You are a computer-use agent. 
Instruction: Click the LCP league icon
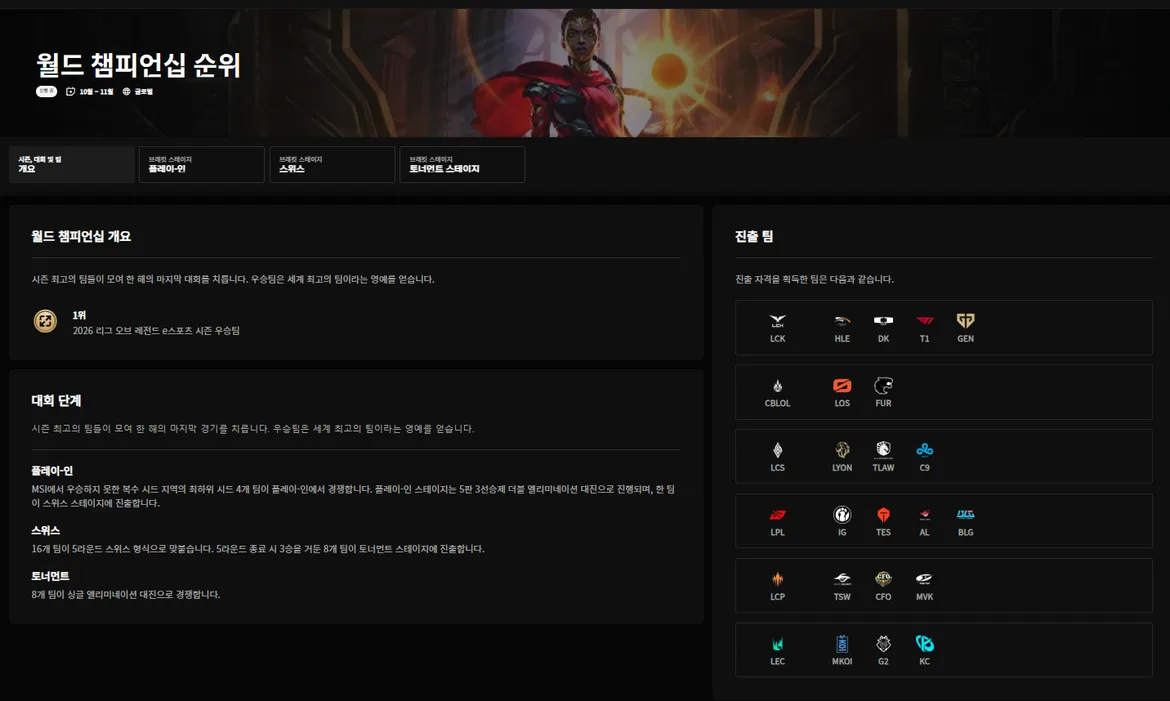pos(778,579)
